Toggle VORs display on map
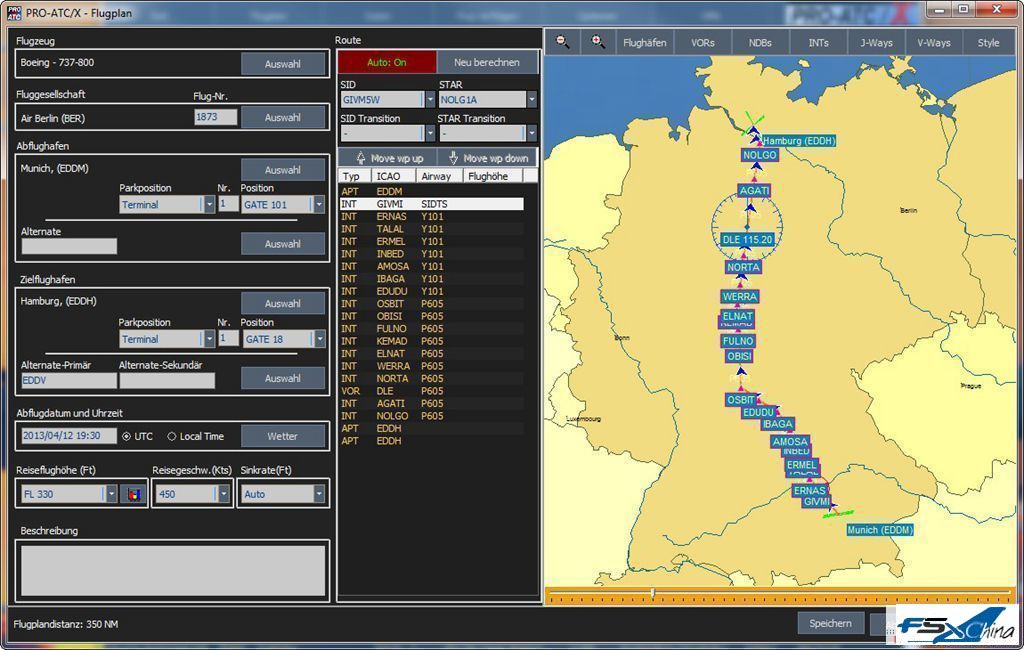Viewport: 1024px width, 650px height. pyautogui.click(x=703, y=43)
